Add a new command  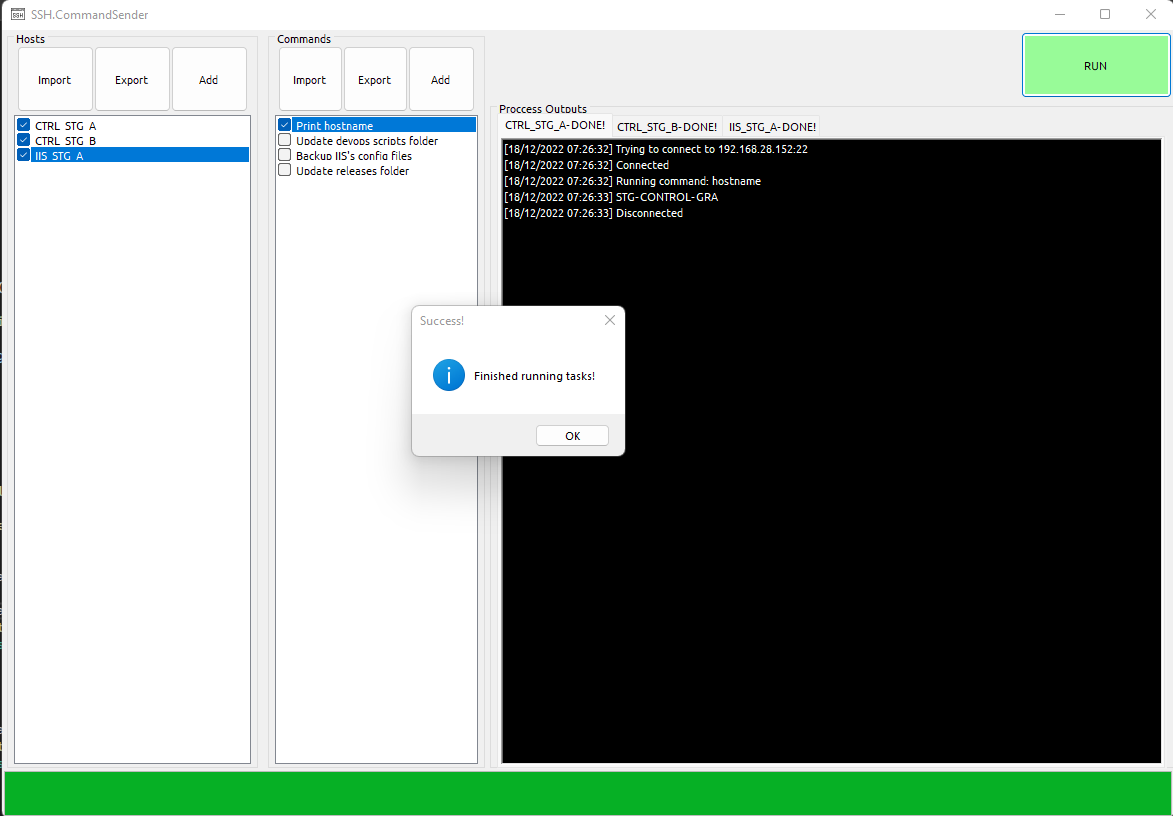[x=441, y=79]
